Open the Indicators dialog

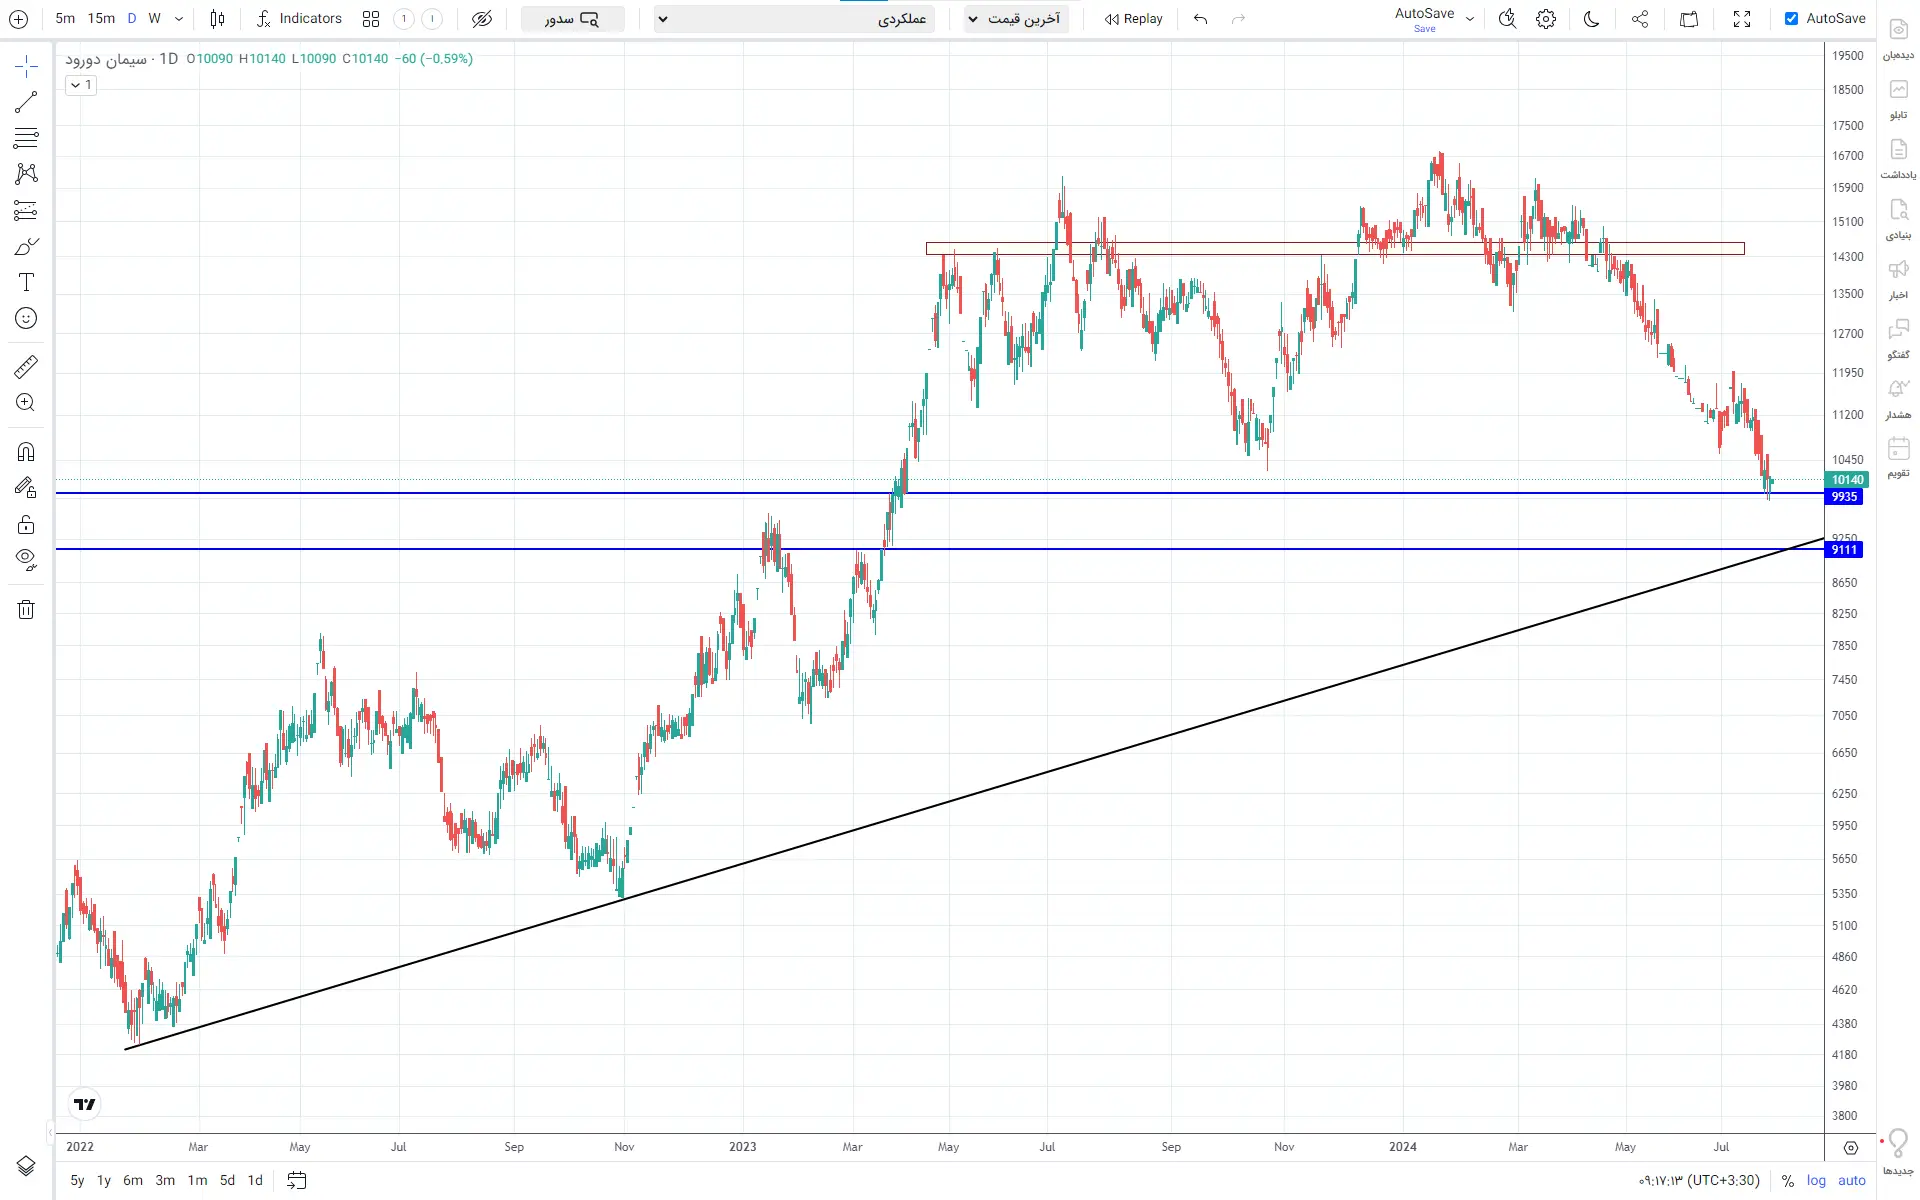tap(299, 19)
